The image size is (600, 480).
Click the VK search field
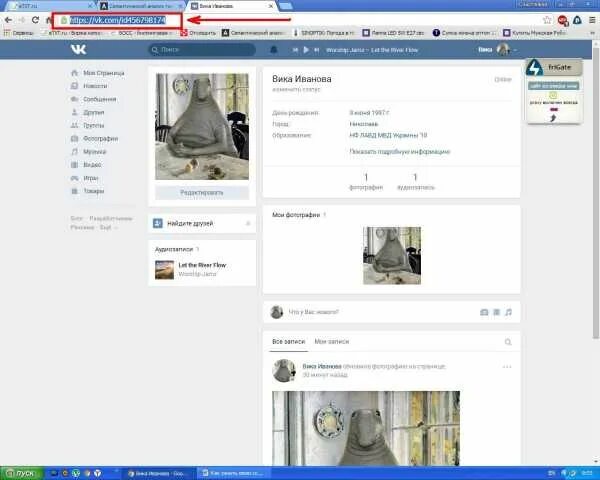click(202, 50)
